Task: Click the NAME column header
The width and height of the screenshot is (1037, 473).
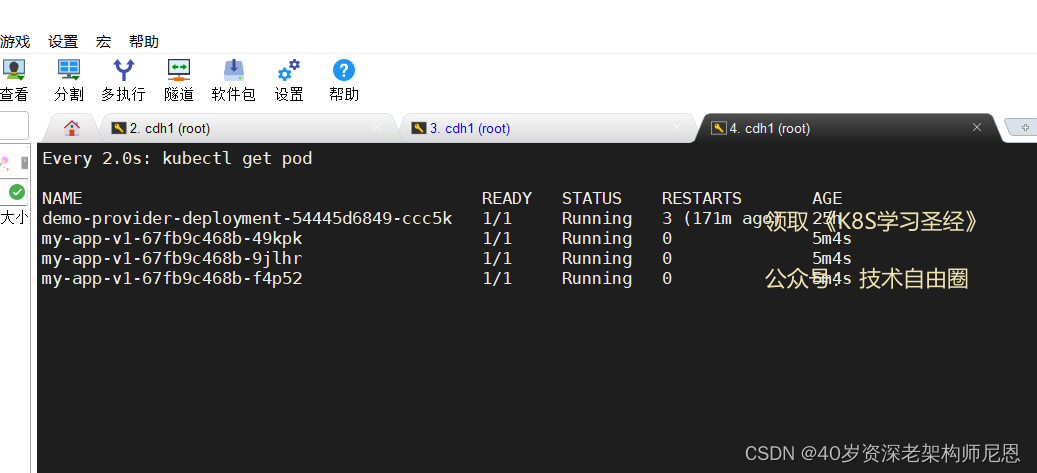Action: coord(62,198)
